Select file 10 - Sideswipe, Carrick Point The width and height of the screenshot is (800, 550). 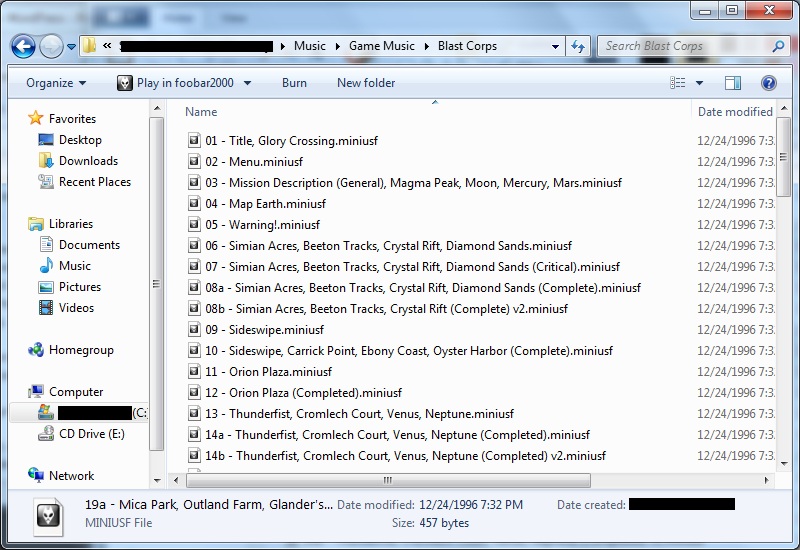point(409,351)
